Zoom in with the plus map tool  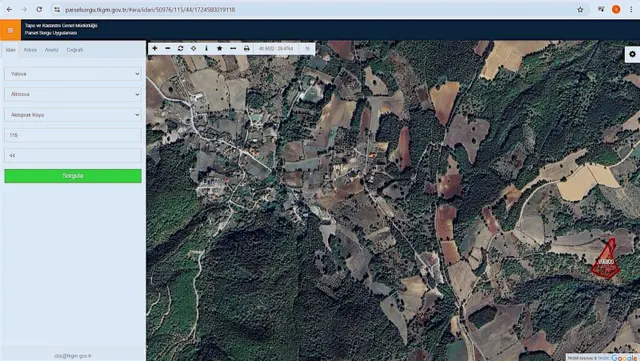click(155, 48)
